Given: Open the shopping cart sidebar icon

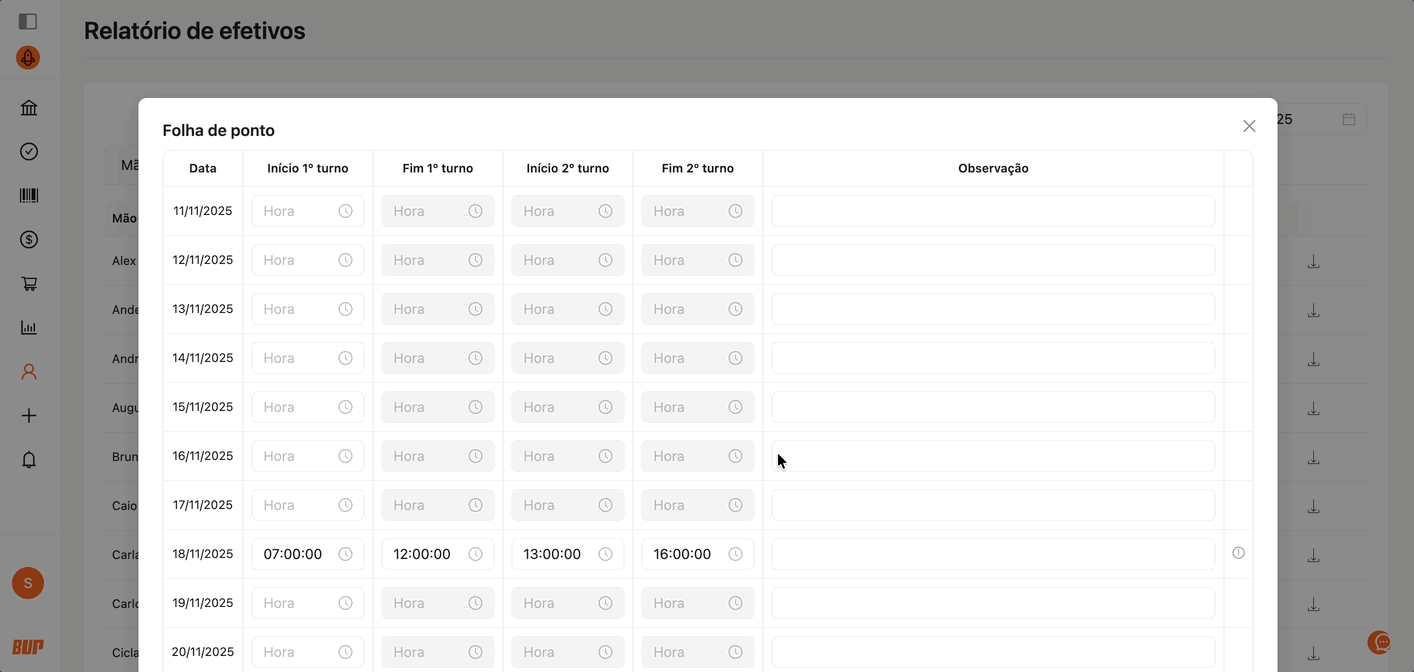Looking at the screenshot, I should 29,284.
